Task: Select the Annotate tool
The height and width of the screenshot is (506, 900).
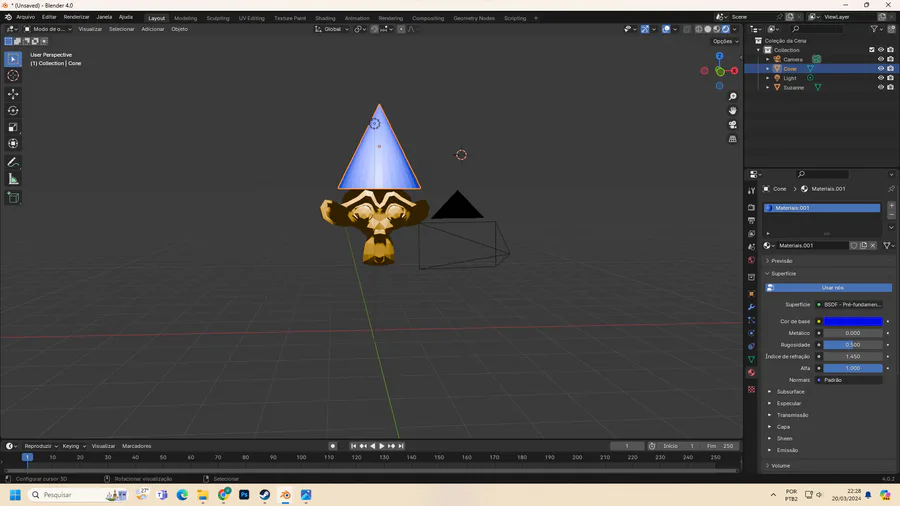Action: (x=13, y=162)
